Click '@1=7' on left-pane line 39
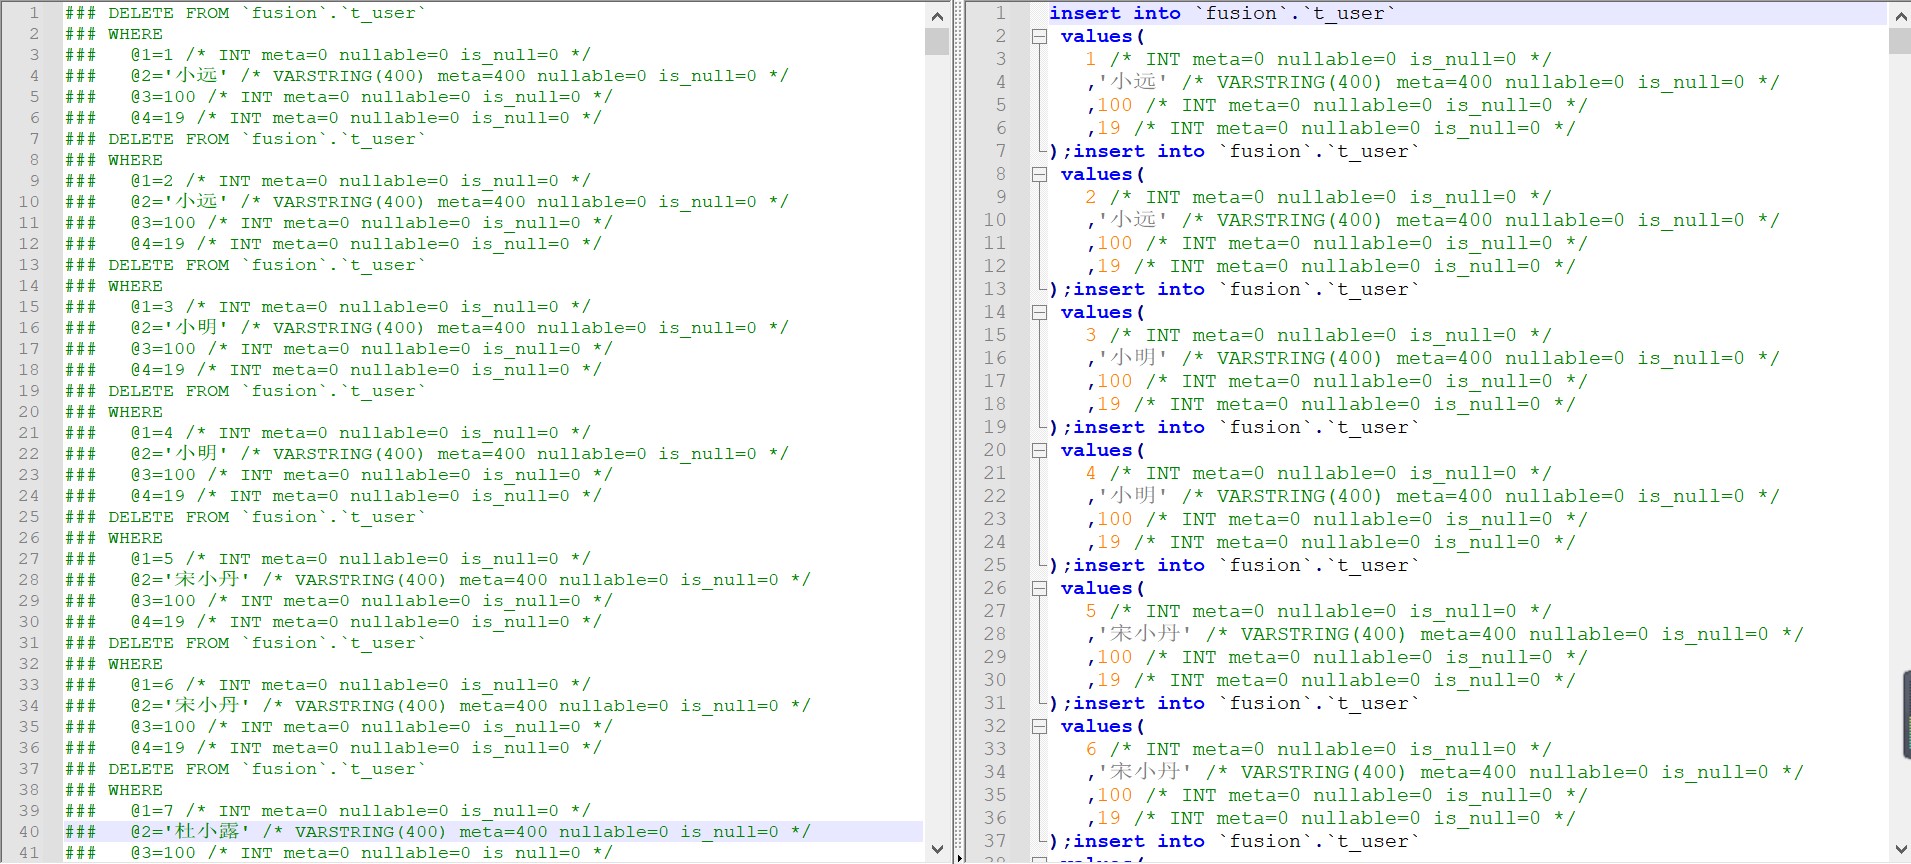The width and height of the screenshot is (1911, 864). coord(152,811)
